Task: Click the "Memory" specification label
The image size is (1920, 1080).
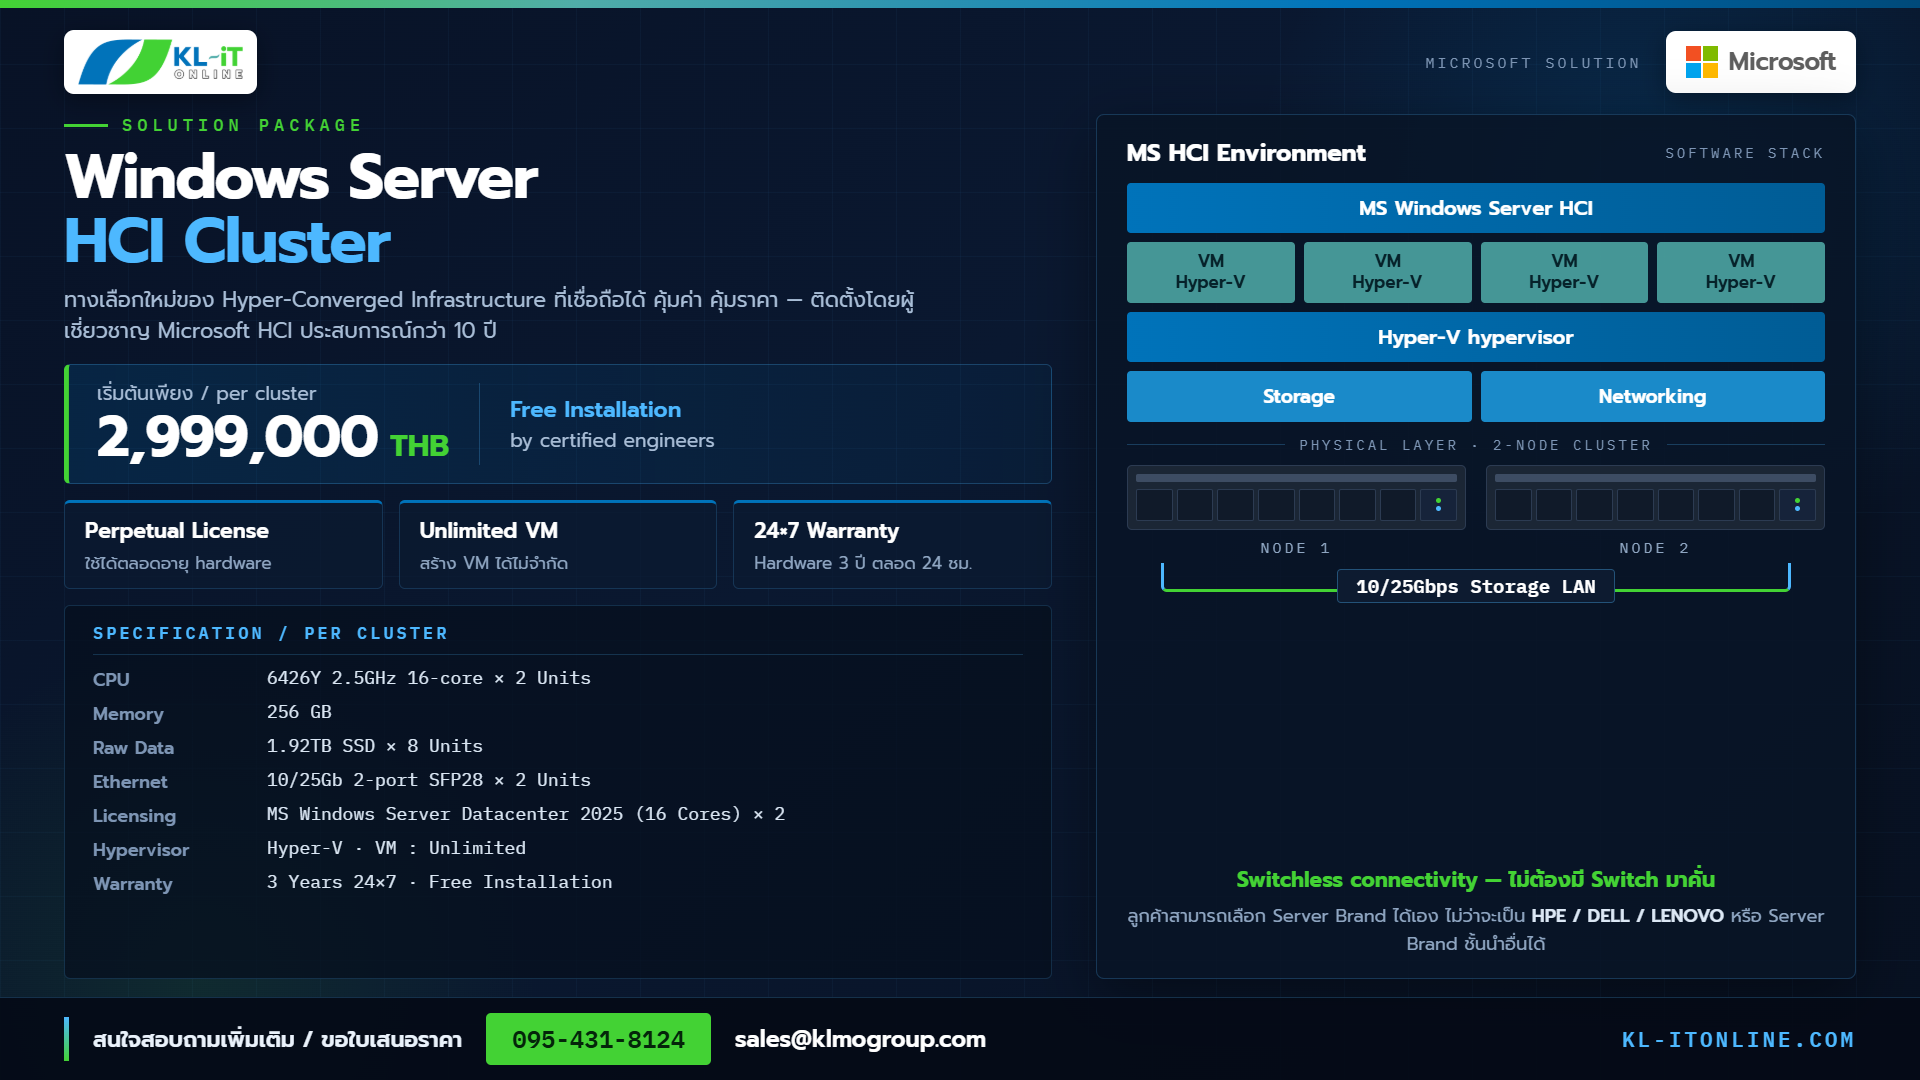Action: (128, 713)
